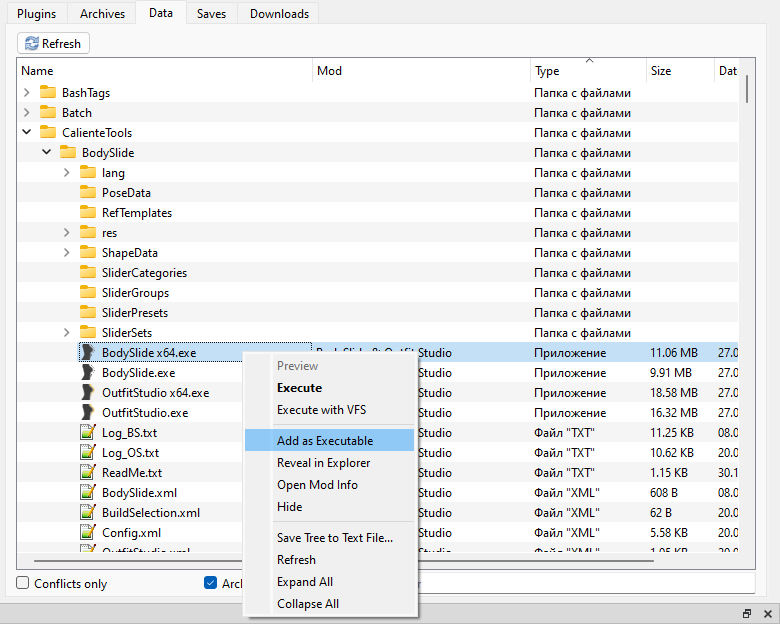Click the BodySlide.exe application icon
This screenshot has width=780, height=624.
pyautogui.click(x=88, y=372)
